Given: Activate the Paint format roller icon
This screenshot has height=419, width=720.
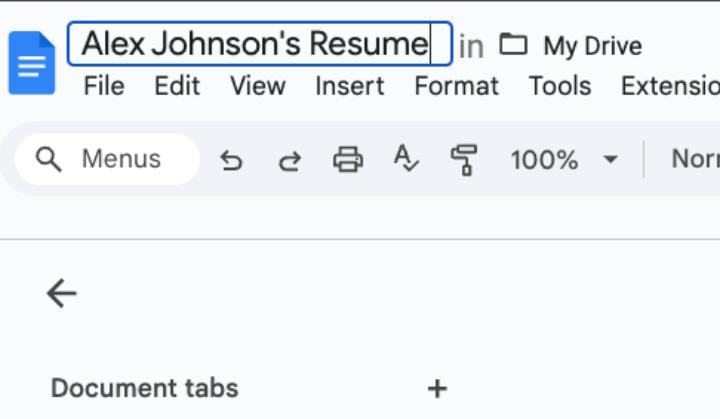Looking at the screenshot, I should click(464, 159).
